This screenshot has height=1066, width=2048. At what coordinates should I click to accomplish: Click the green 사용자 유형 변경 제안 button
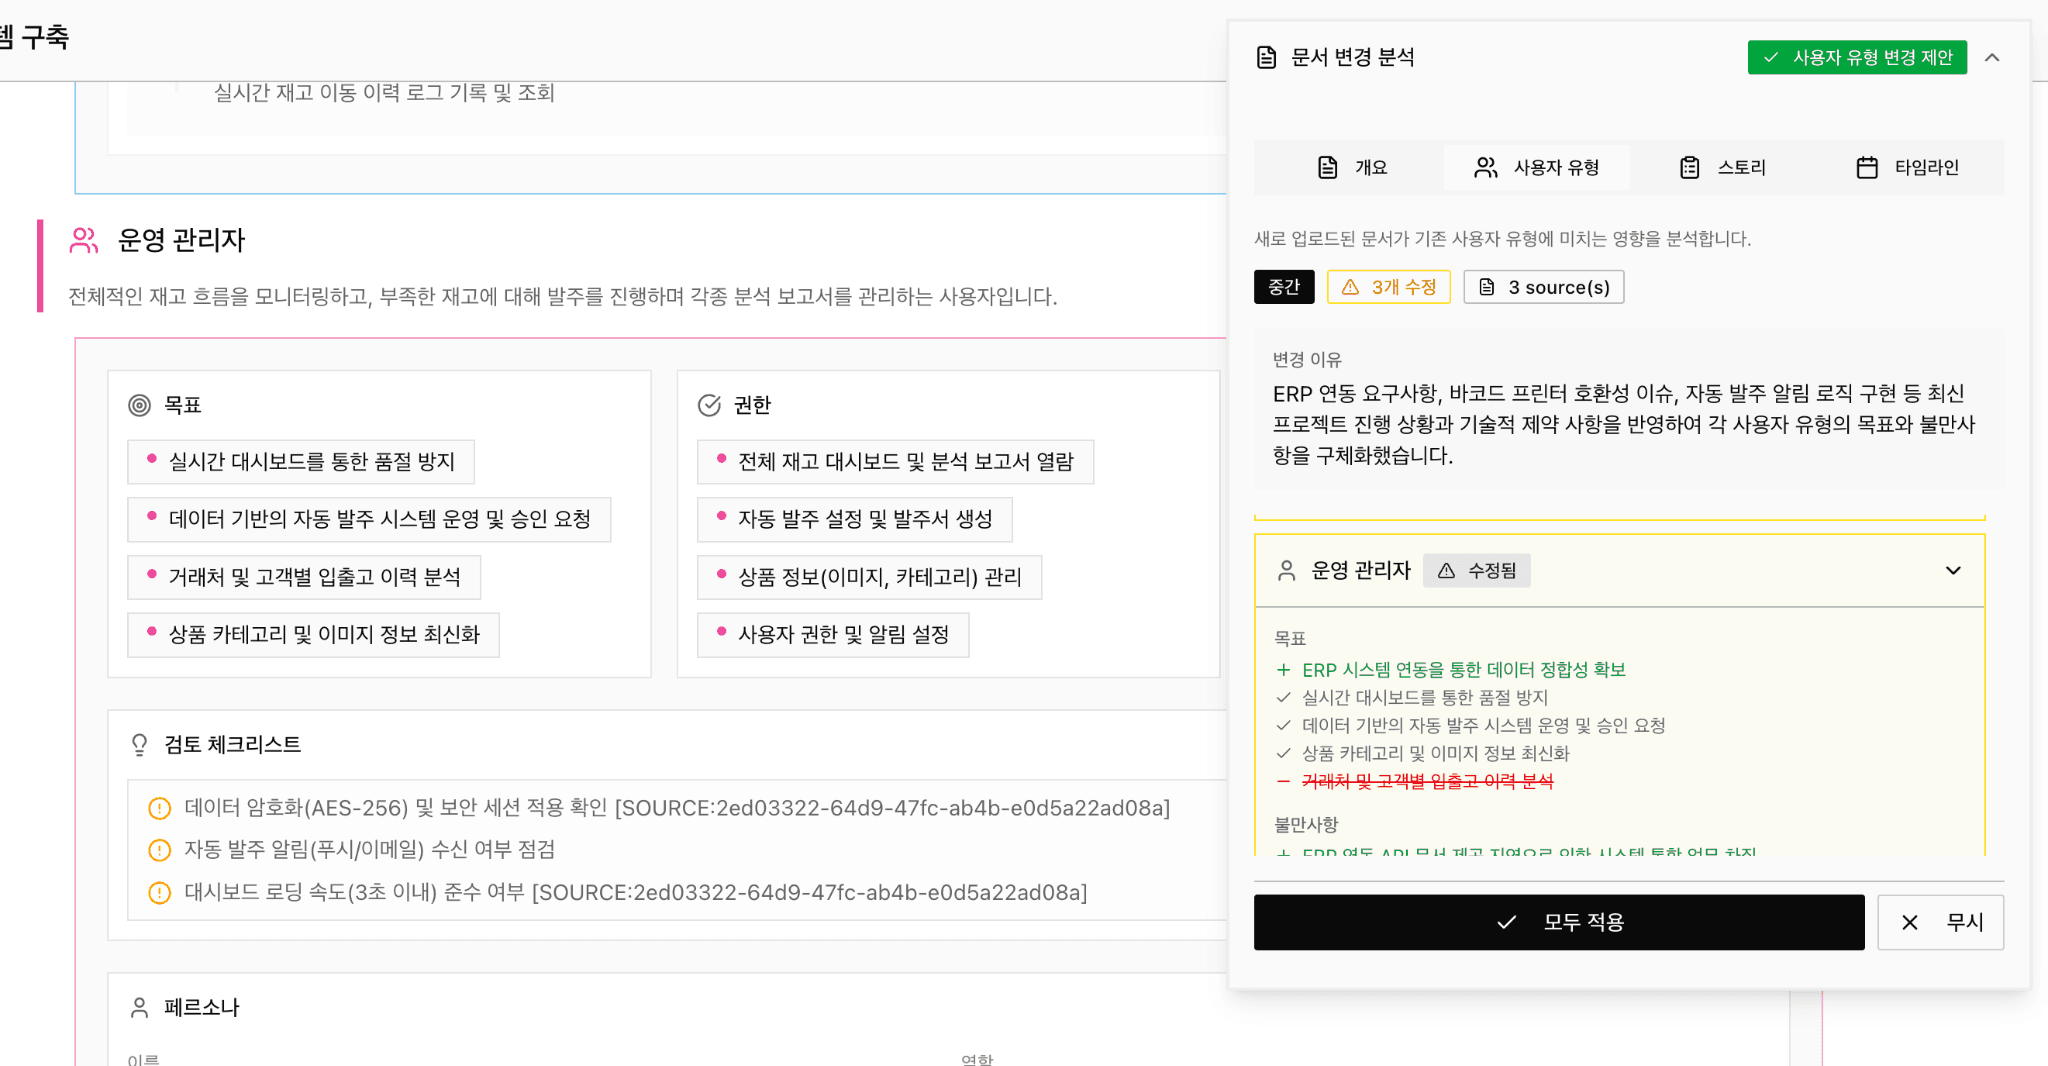pyautogui.click(x=1856, y=57)
